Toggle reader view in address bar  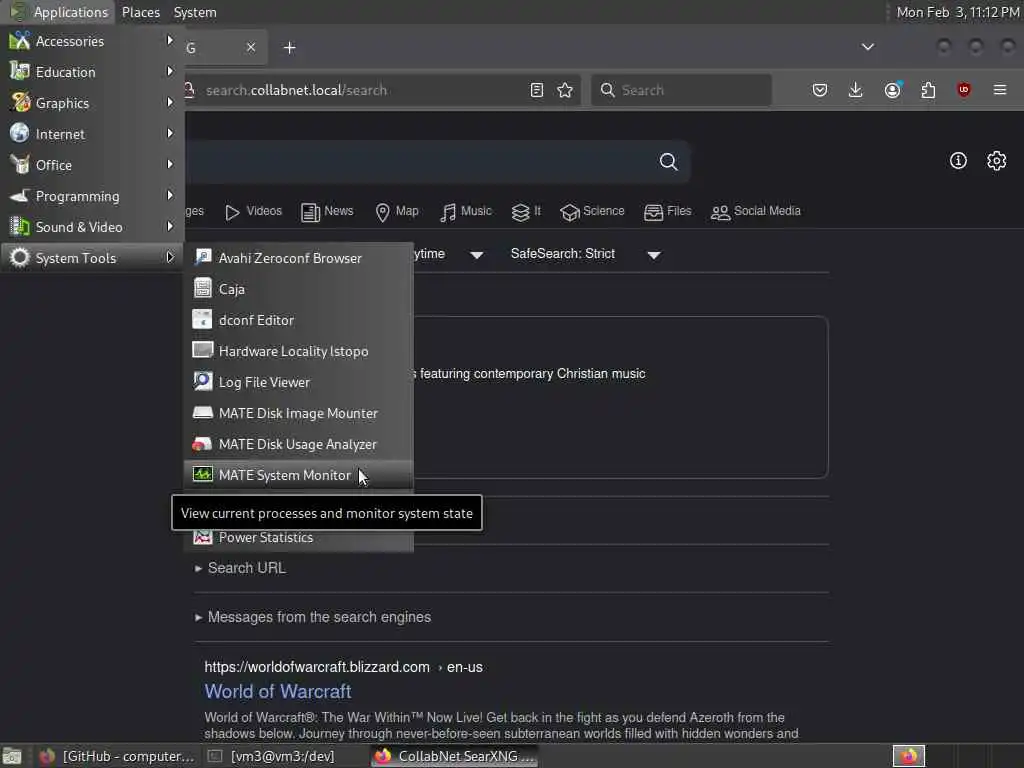point(536,90)
